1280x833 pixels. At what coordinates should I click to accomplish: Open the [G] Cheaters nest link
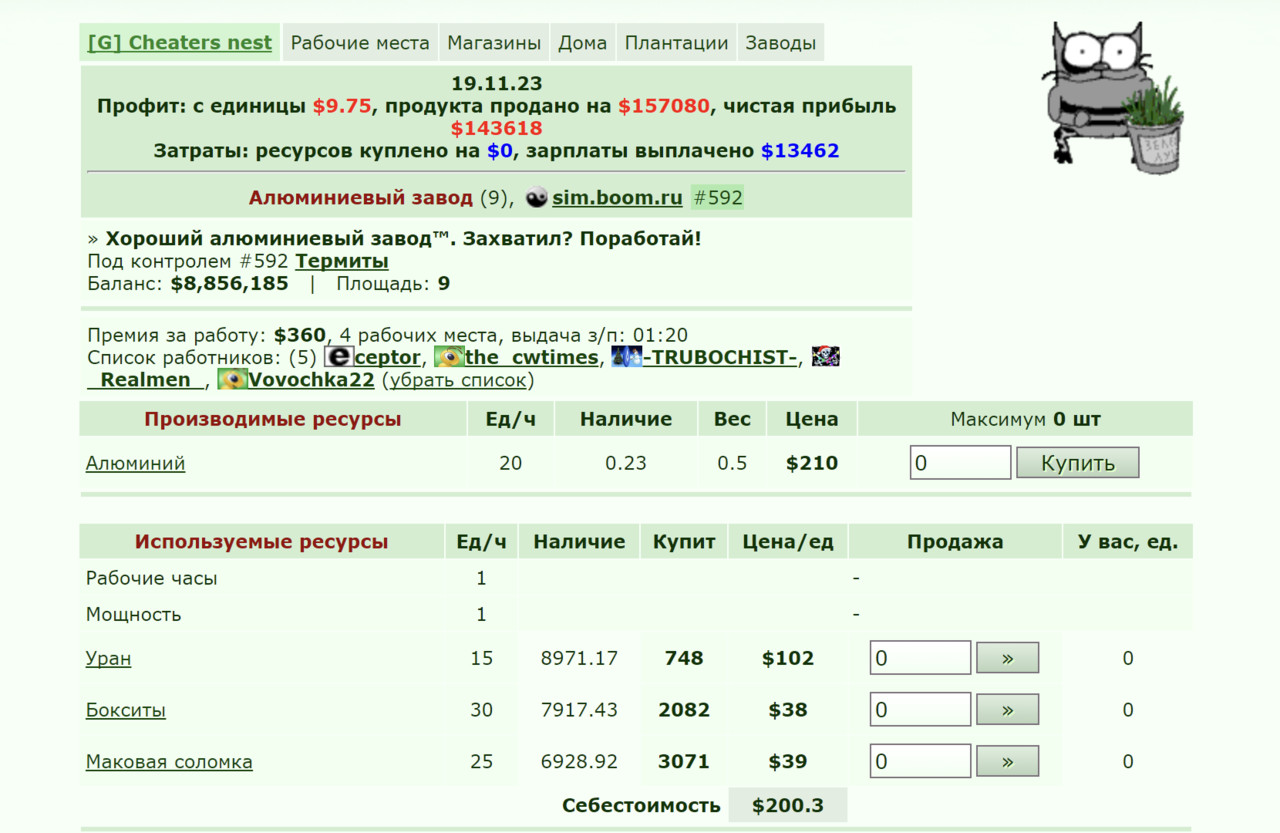pos(180,43)
